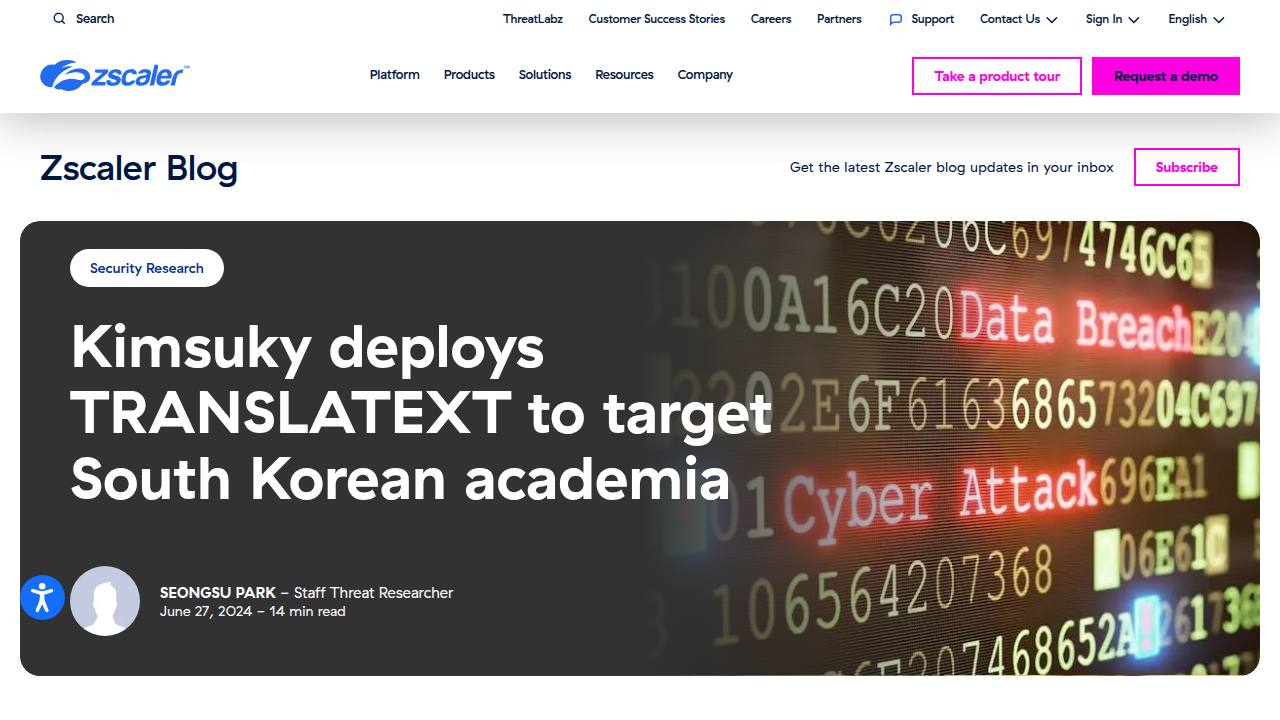Click the Support link text
1280x720 pixels.
[x=932, y=19]
